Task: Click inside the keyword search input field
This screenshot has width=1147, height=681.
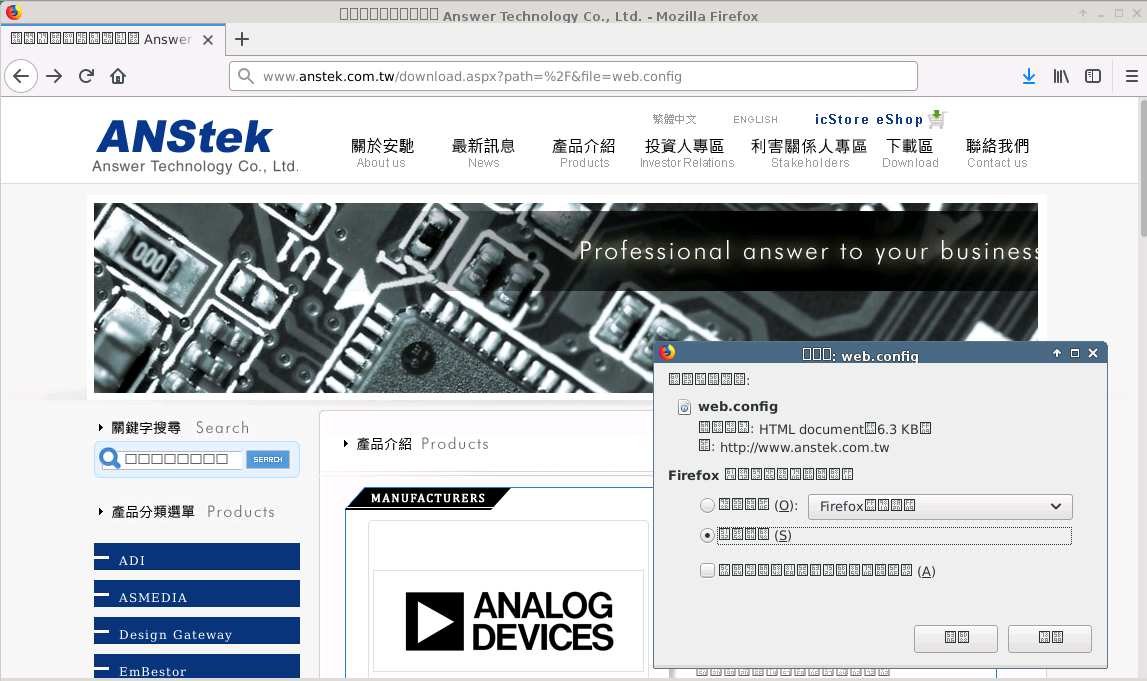Action: (181, 459)
